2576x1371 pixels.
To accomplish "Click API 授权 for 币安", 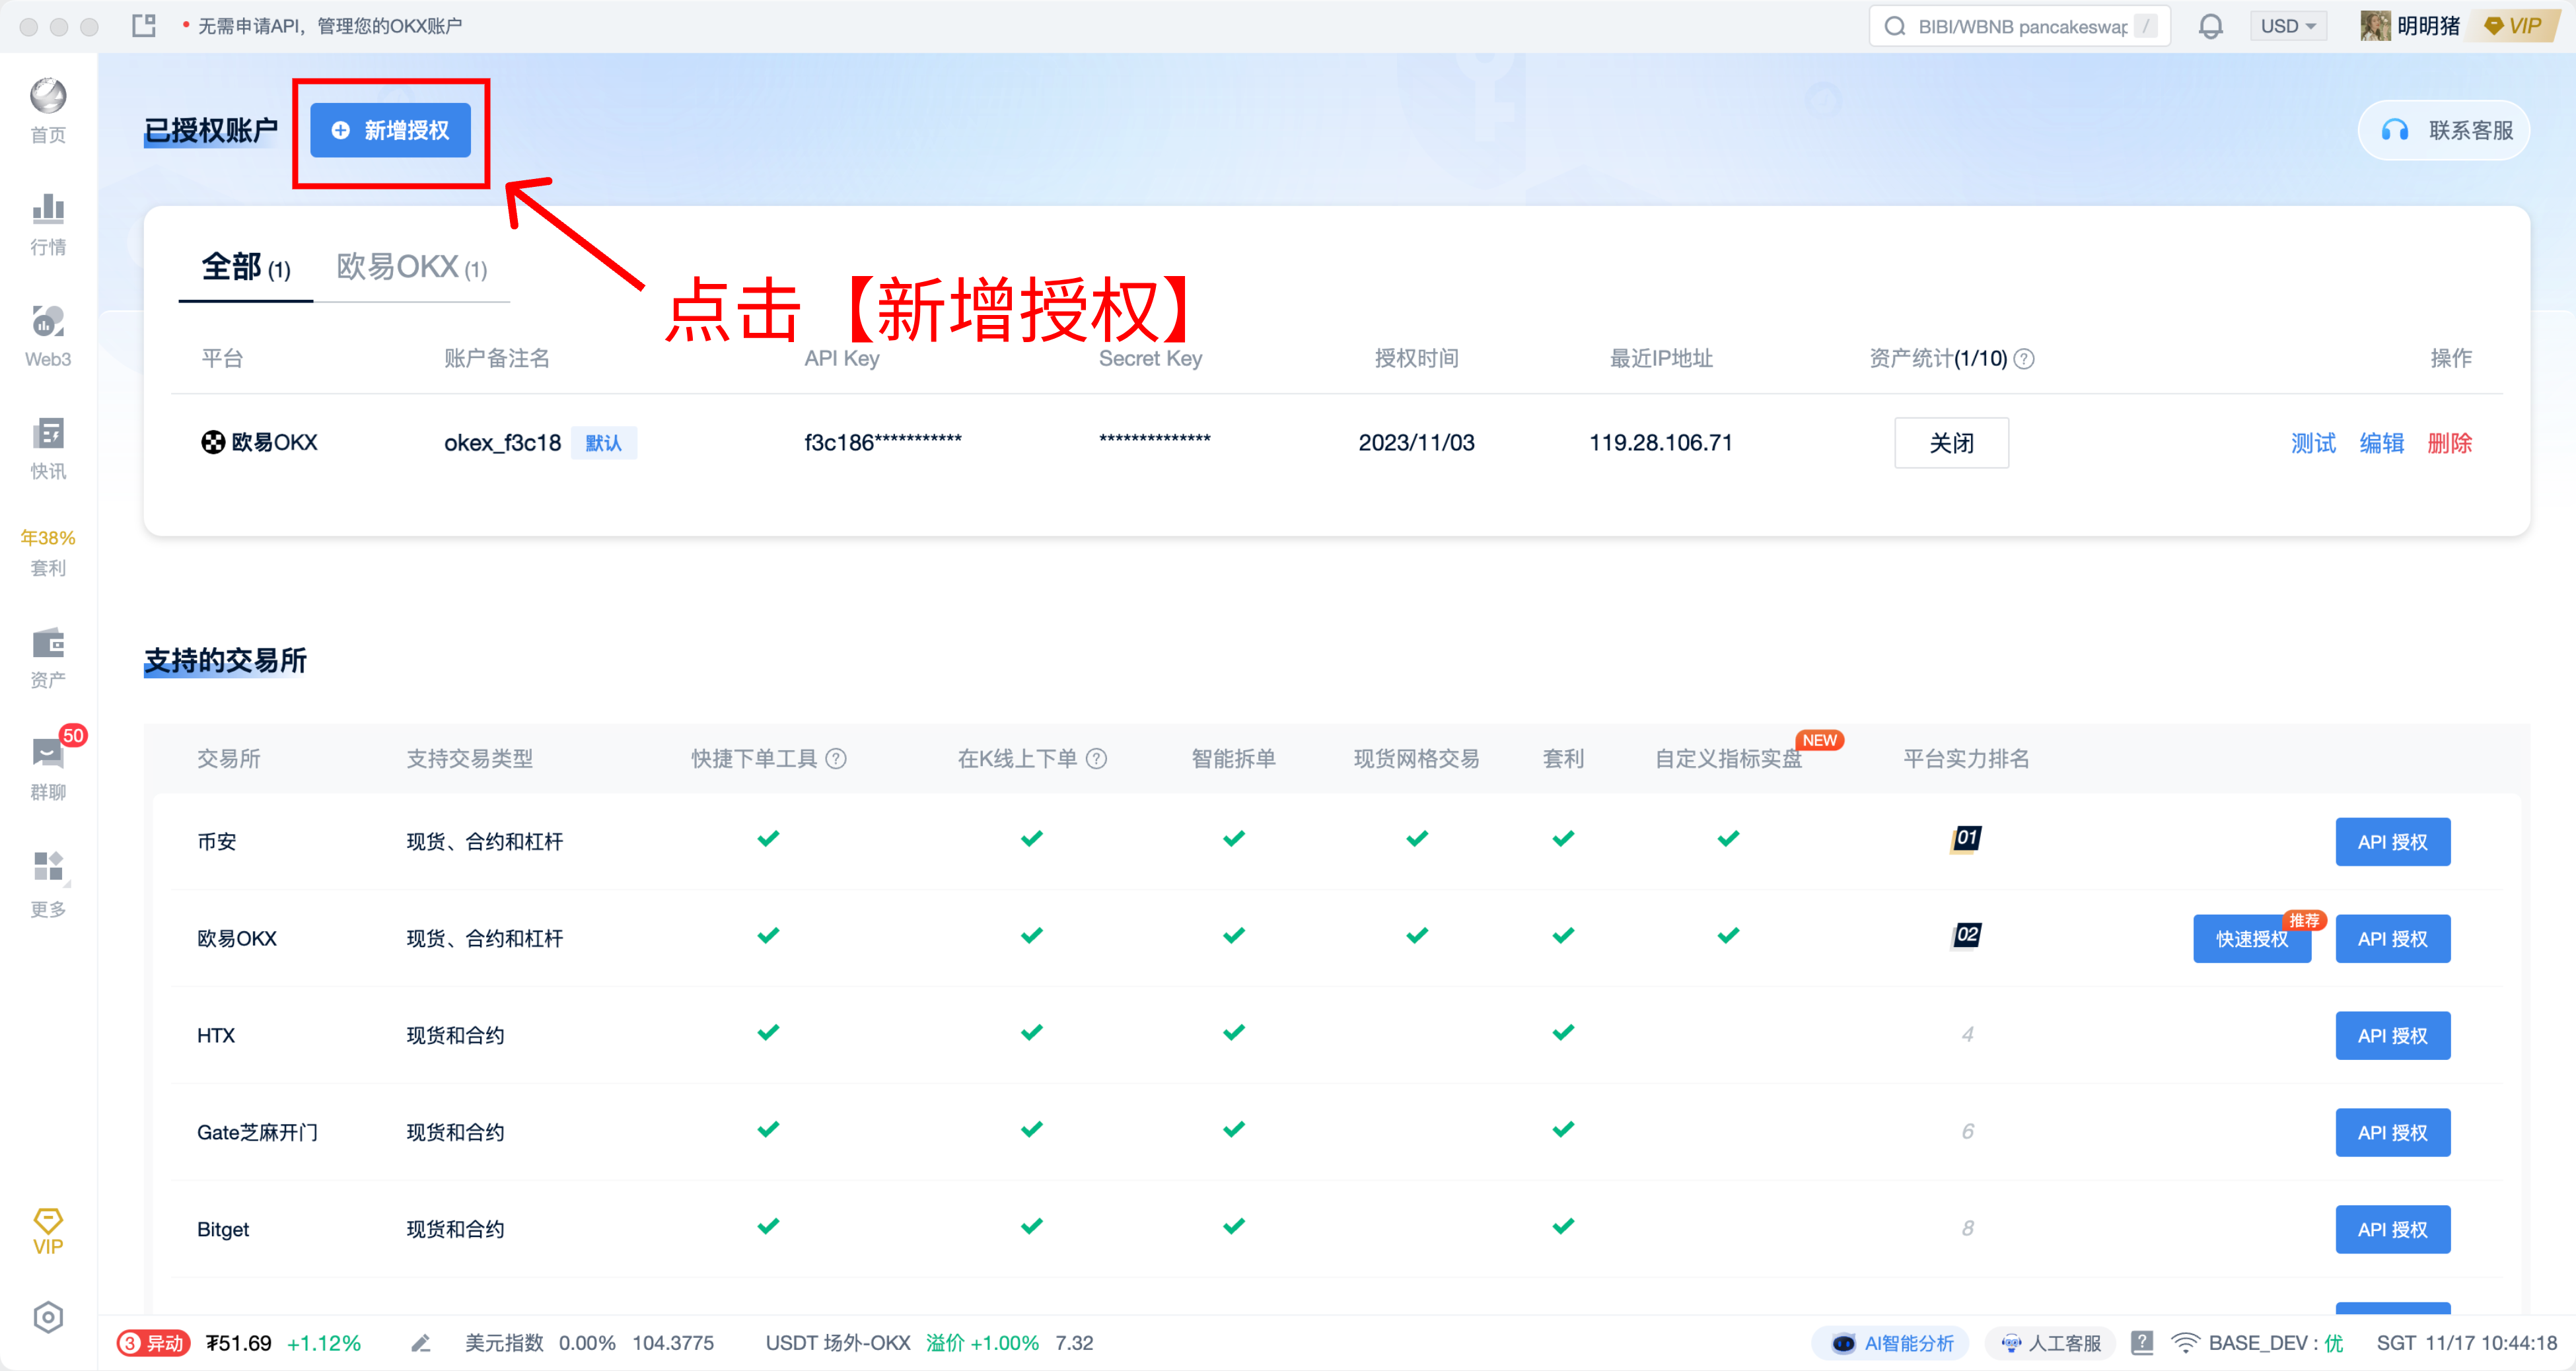I will [x=2392, y=842].
